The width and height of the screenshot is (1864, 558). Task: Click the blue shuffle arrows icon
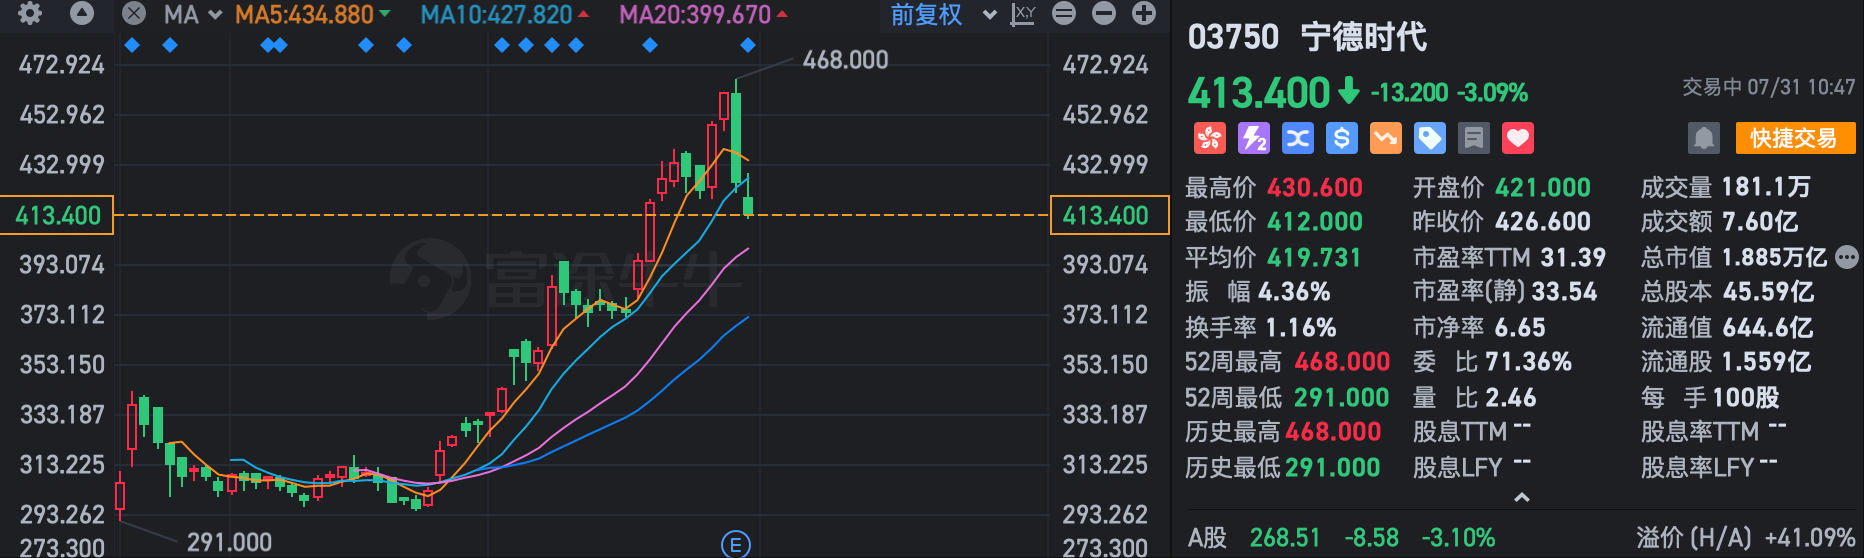click(x=1298, y=138)
